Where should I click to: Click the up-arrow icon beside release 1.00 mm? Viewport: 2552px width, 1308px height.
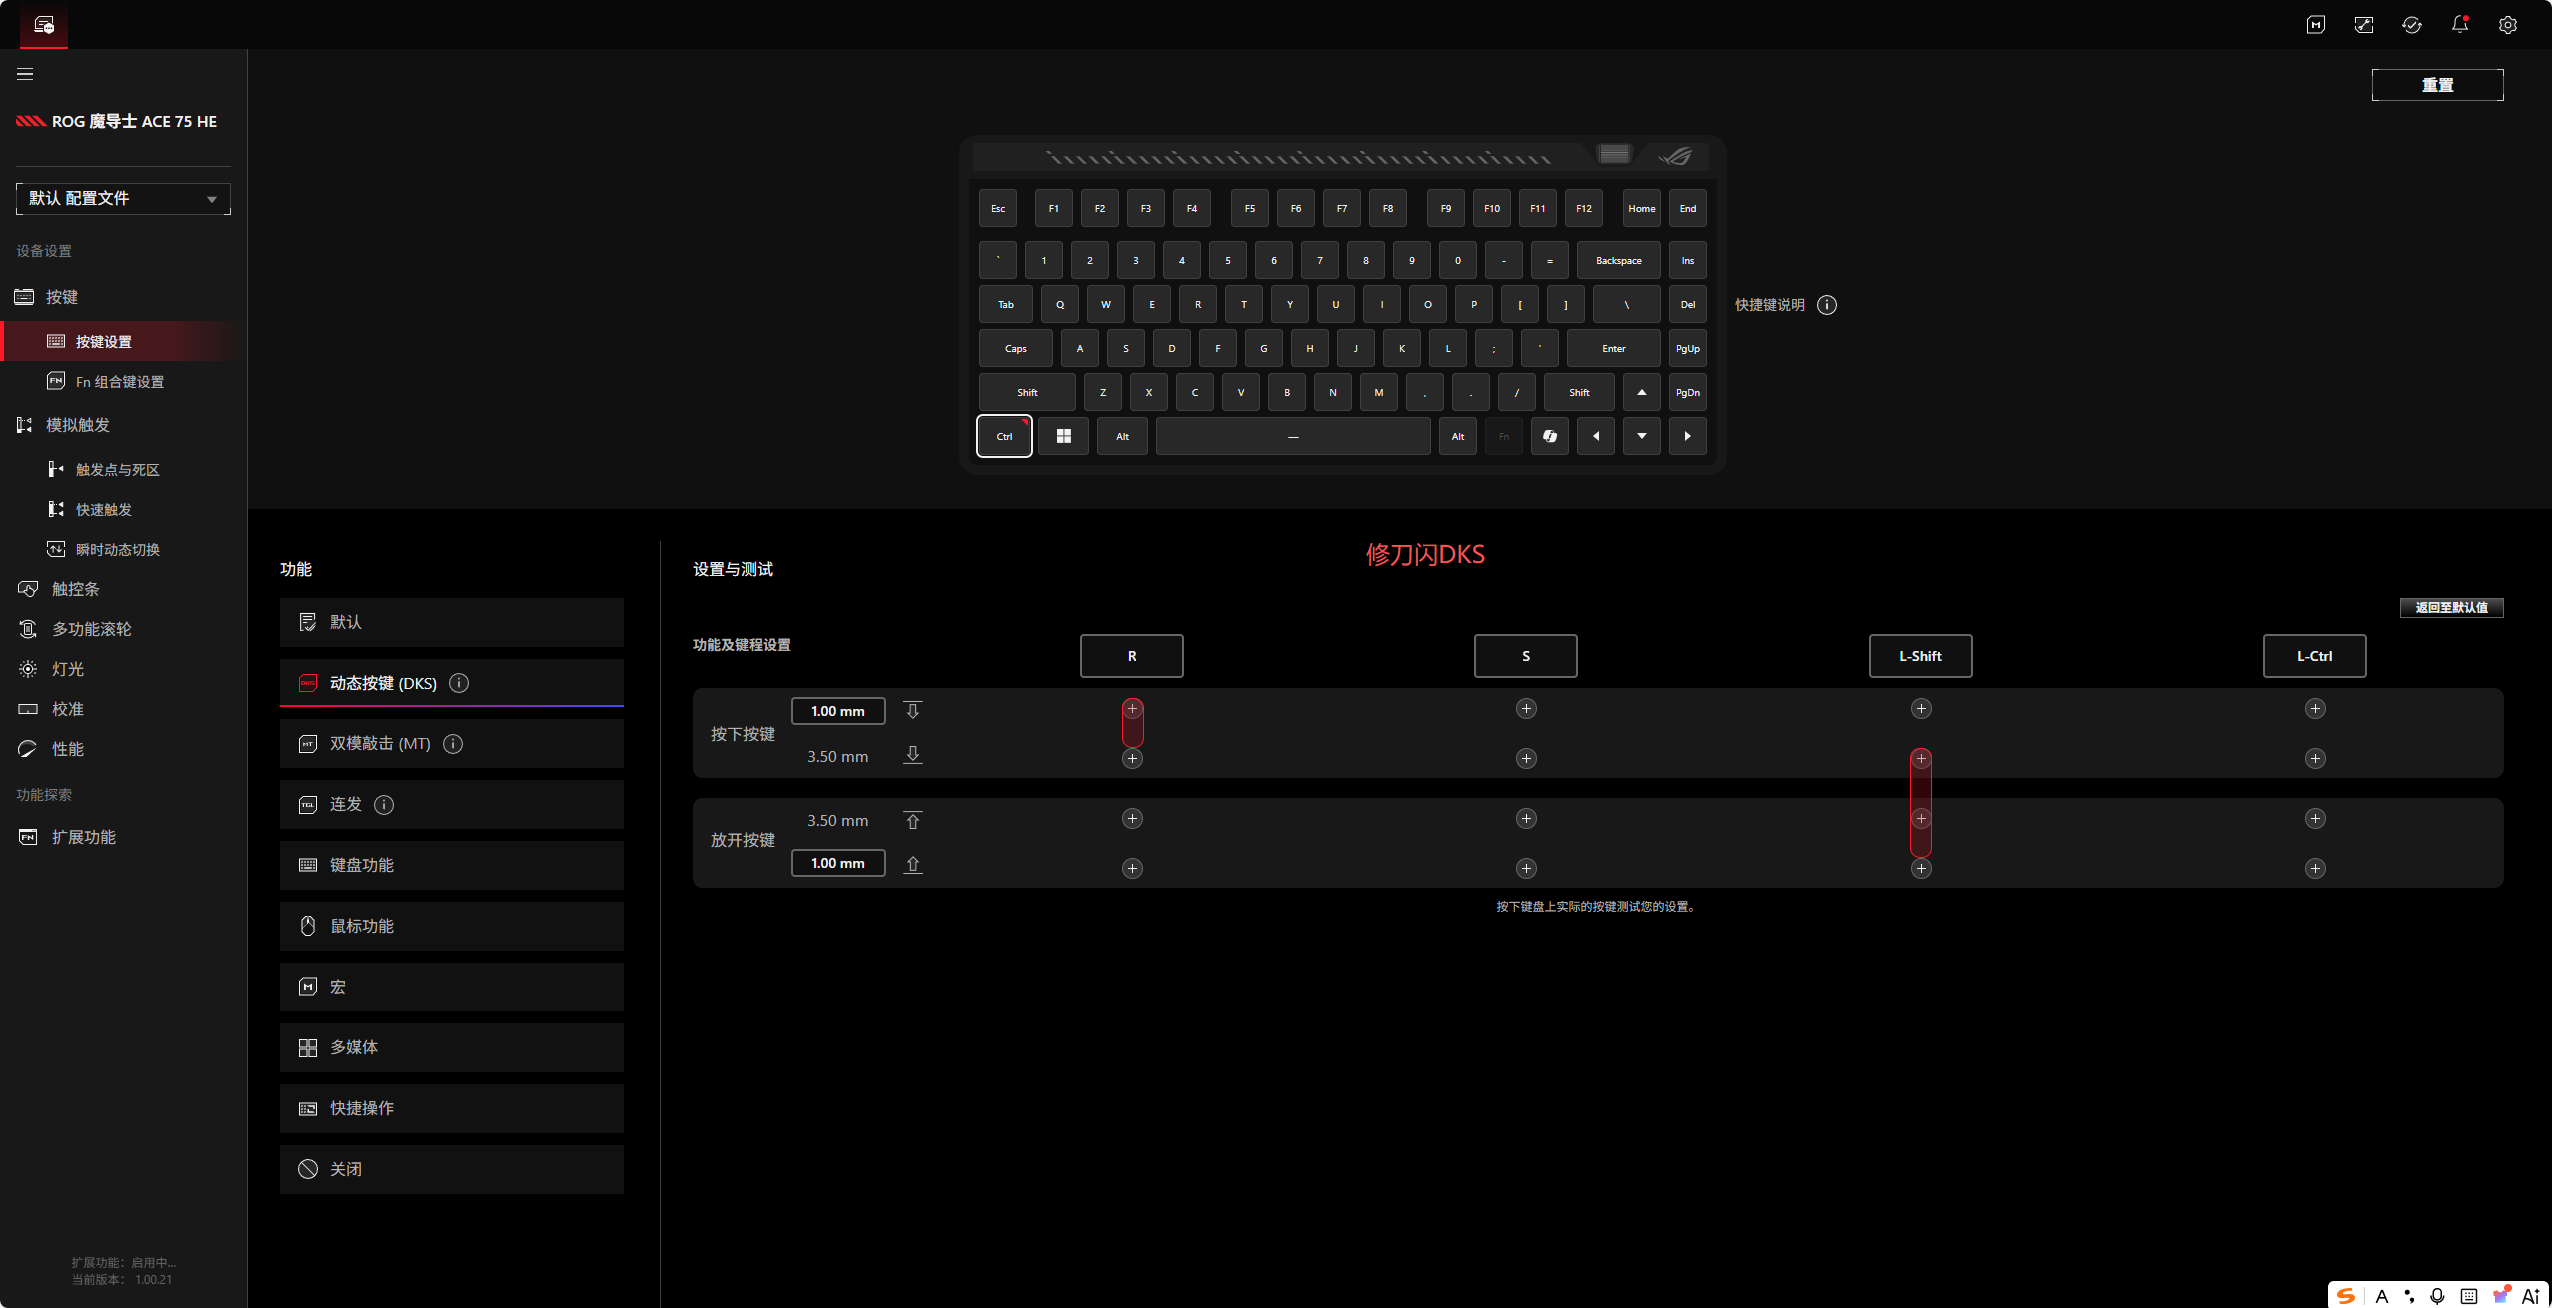pos(912,864)
